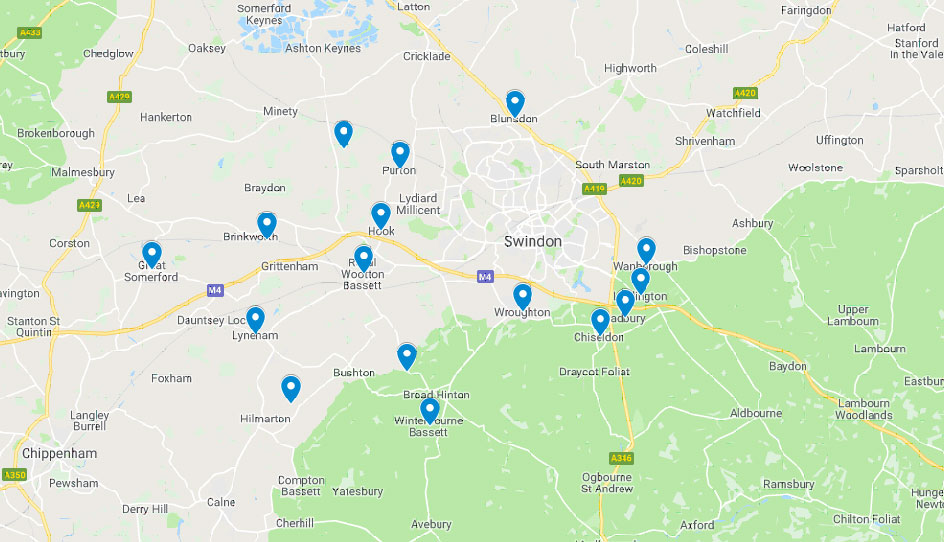944x542 pixels.
Task: Open the pin at Hook
Action: 380,216
